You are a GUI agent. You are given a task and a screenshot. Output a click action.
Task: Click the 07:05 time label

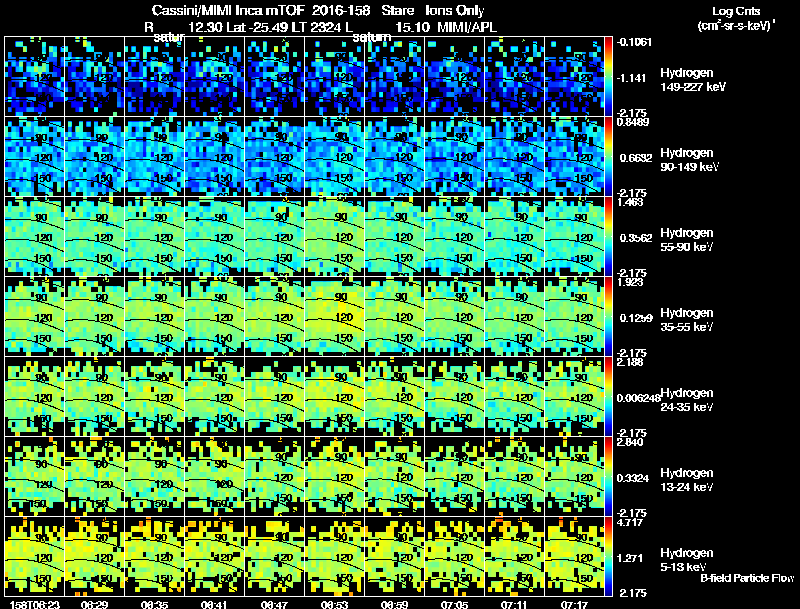454,604
